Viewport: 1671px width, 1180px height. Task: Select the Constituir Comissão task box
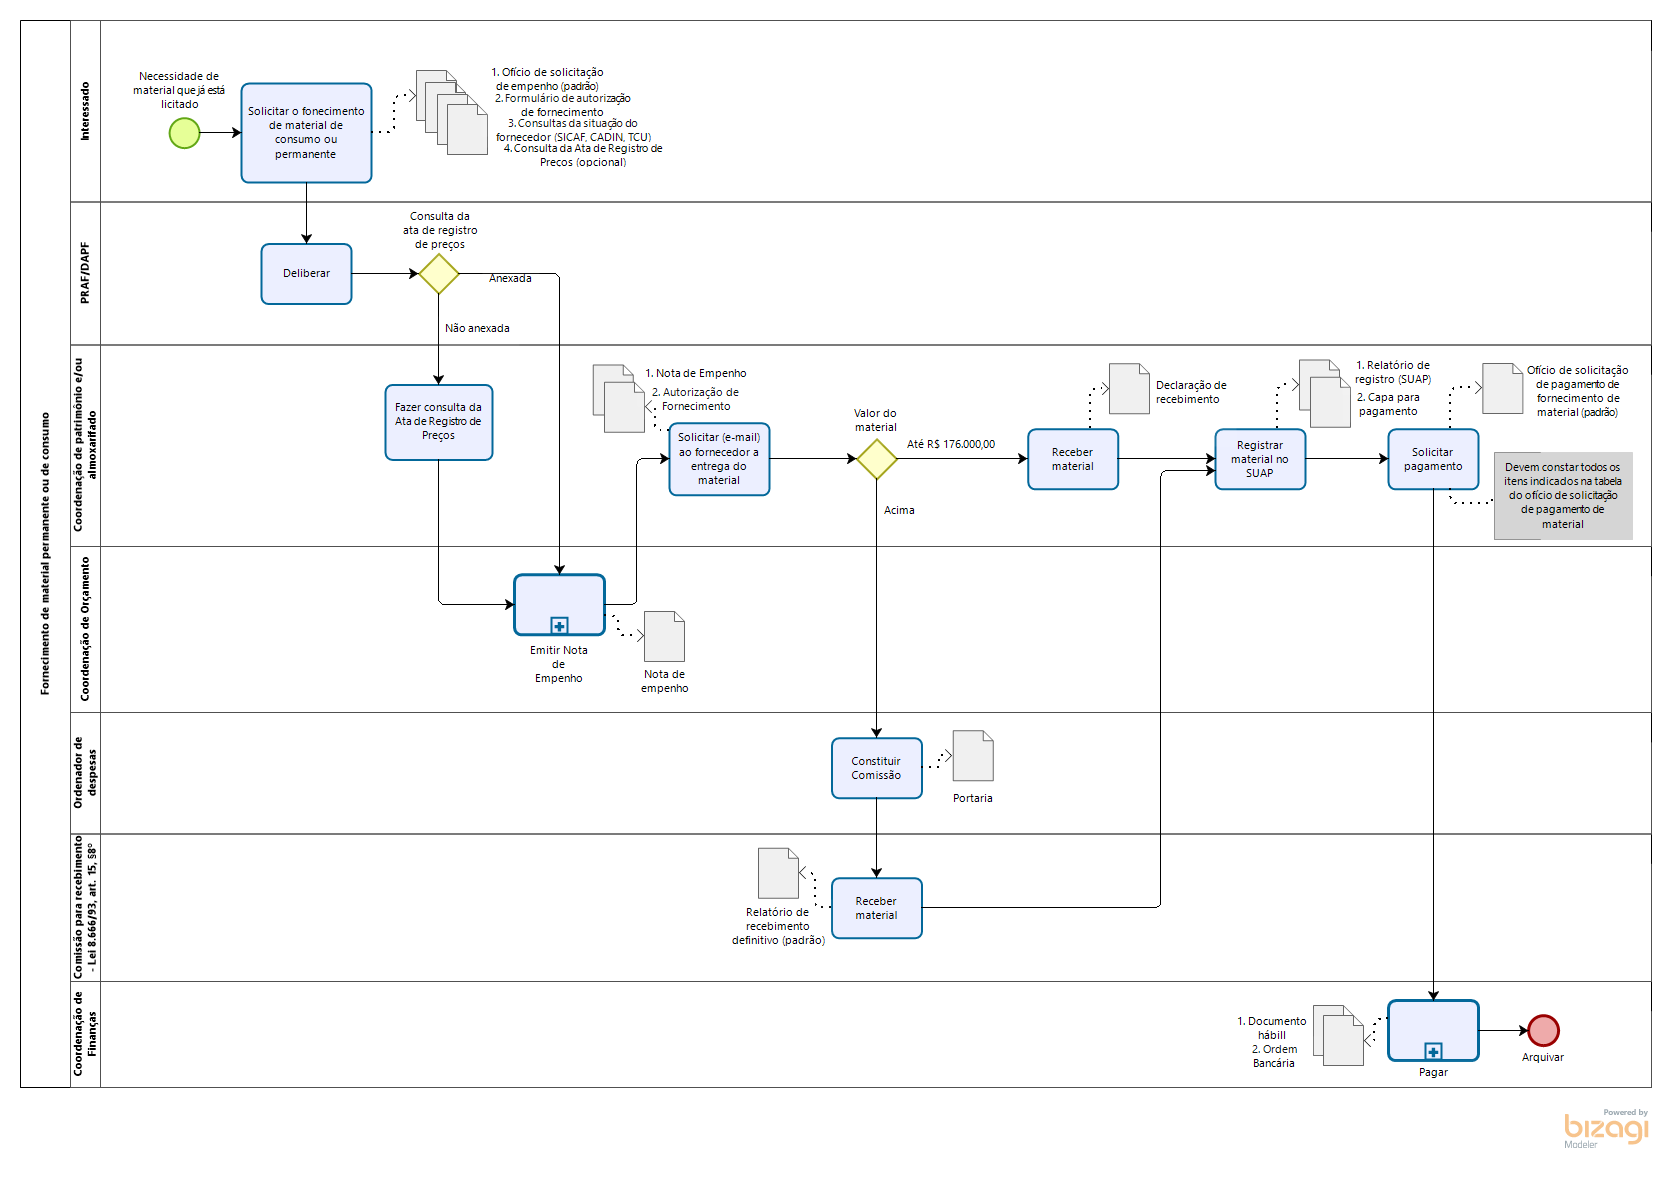(876, 768)
